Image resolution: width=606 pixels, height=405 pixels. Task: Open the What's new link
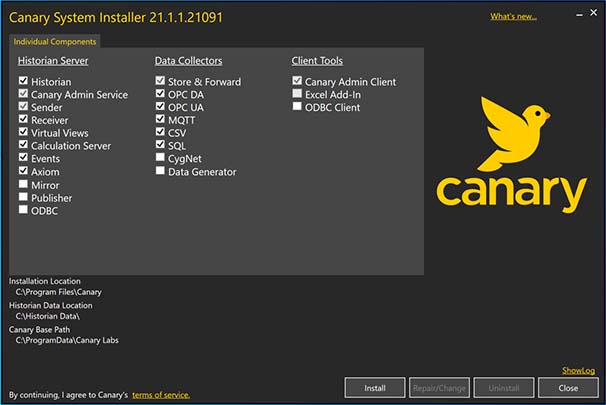click(x=513, y=17)
